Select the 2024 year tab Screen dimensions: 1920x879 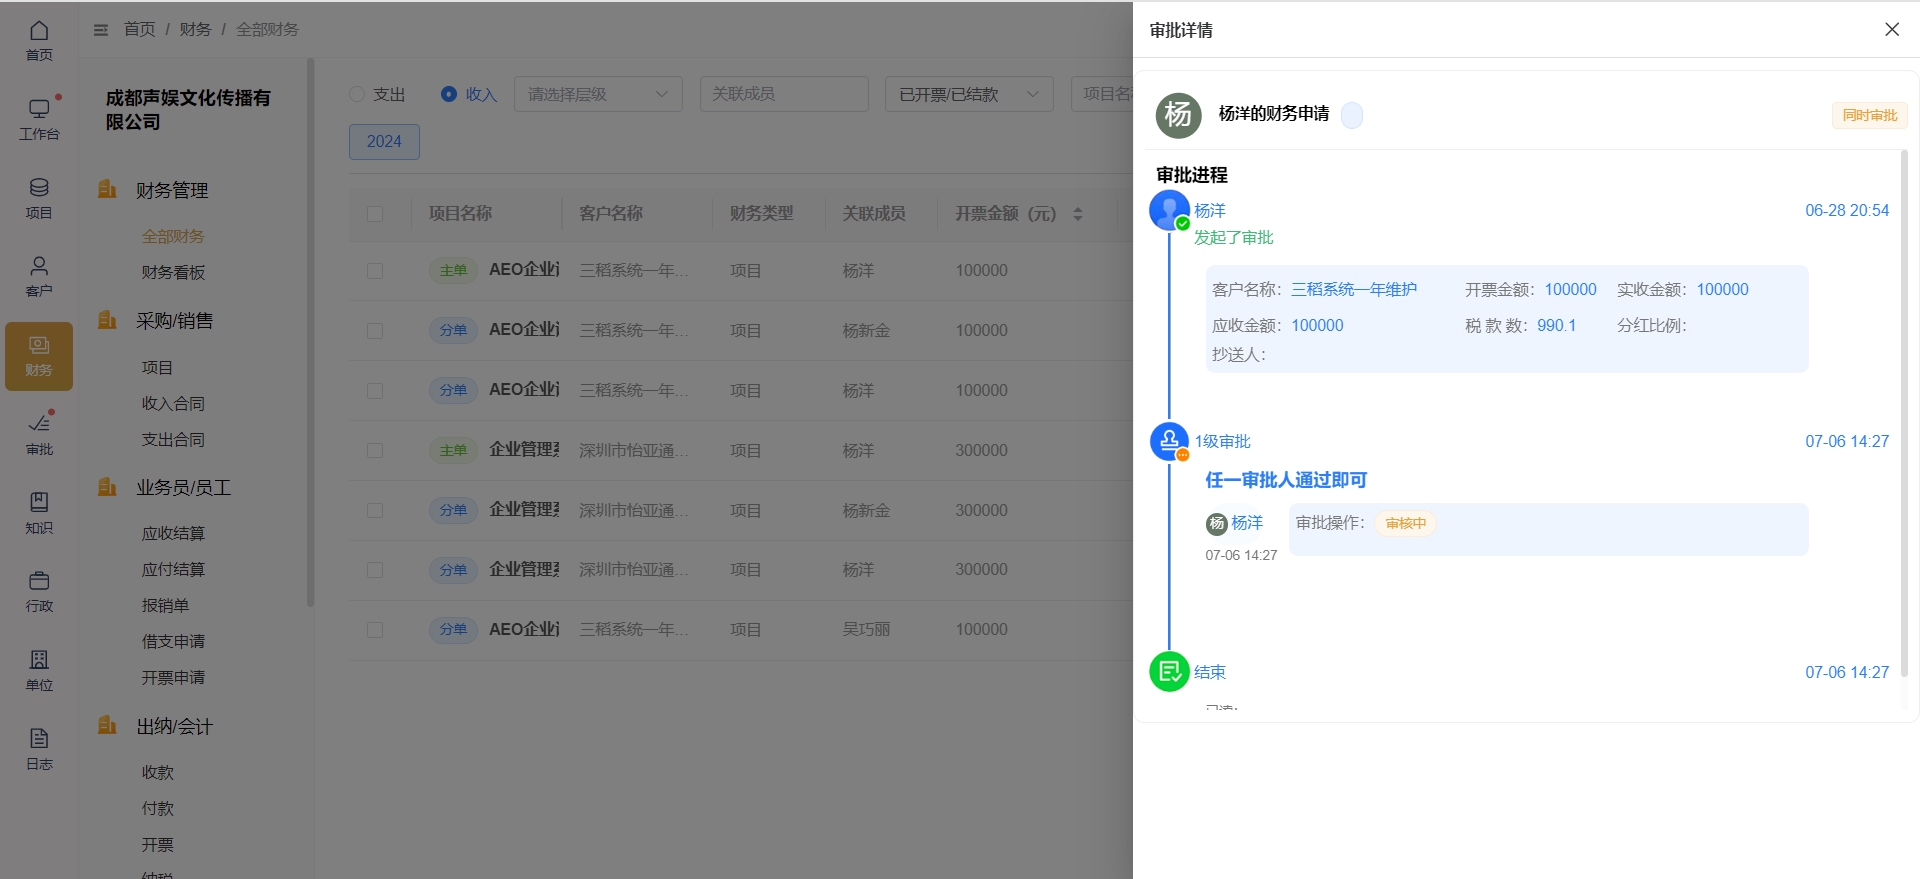[x=384, y=142]
